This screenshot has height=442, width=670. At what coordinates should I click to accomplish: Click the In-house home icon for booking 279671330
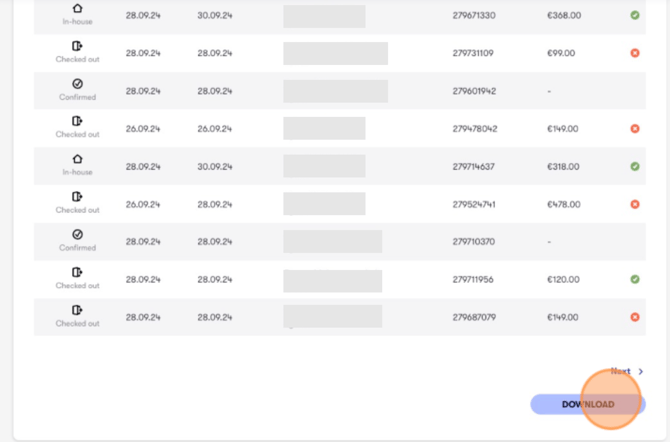click(77, 8)
